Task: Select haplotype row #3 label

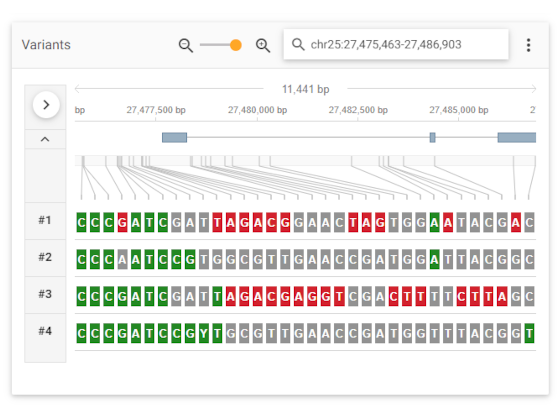Action: click(x=45, y=294)
